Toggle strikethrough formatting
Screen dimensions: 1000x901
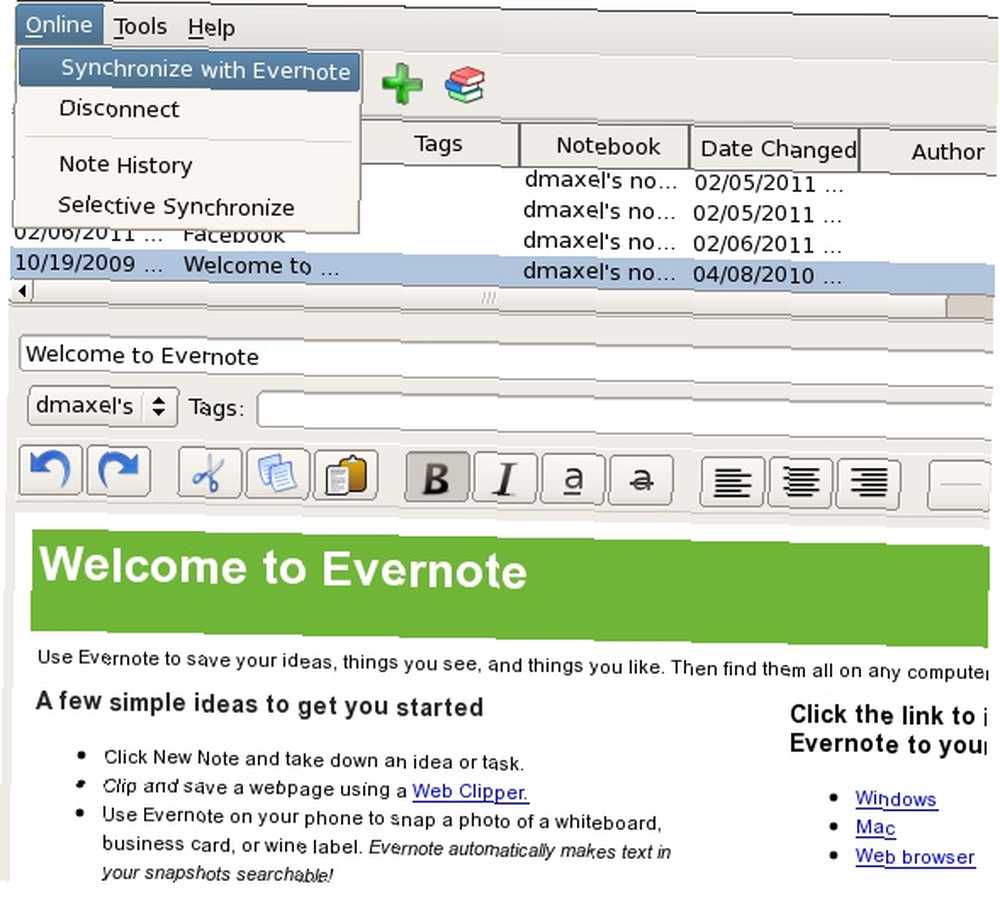(x=641, y=480)
